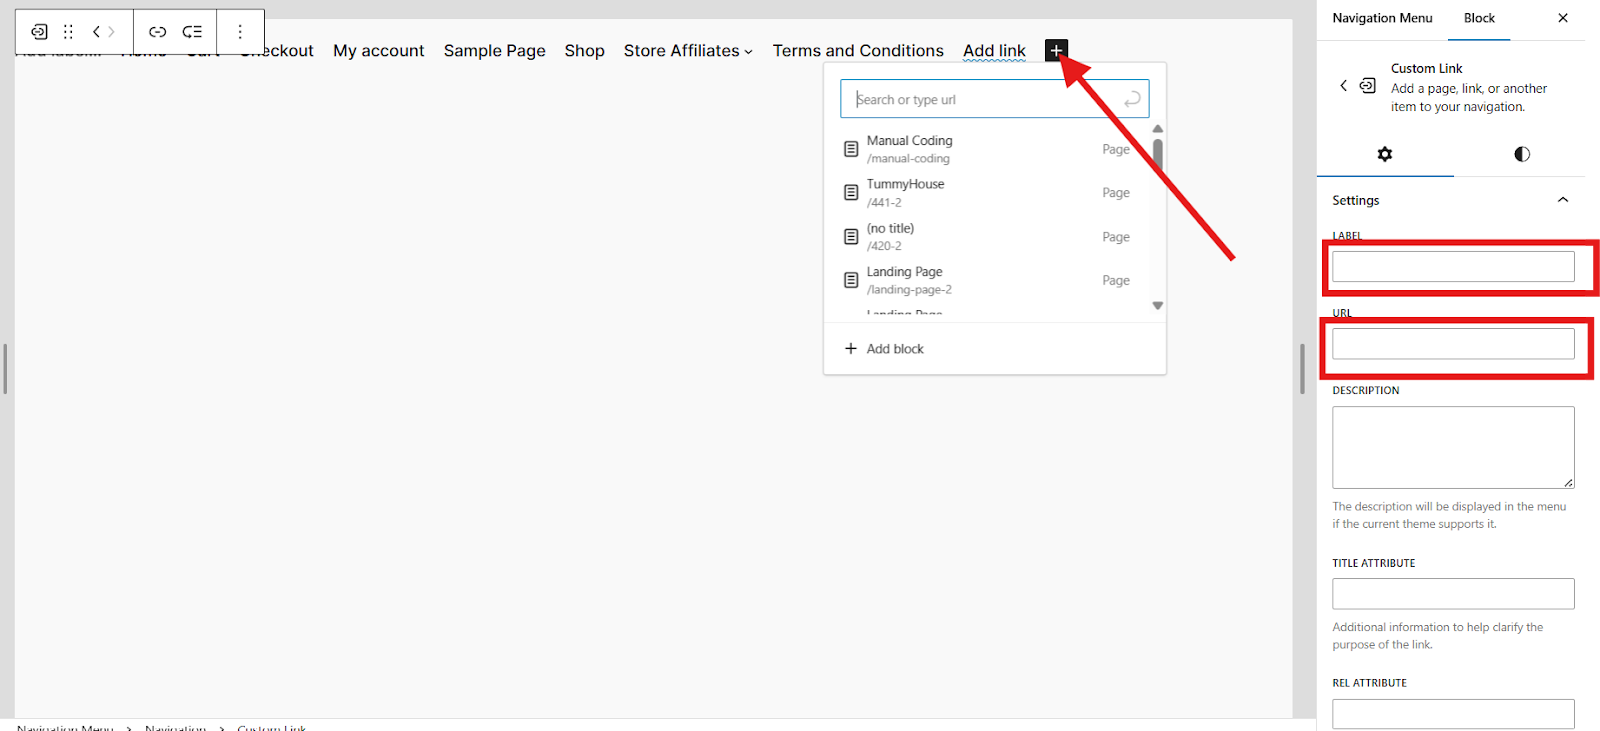
Task: Click the custom link block type icon in toolbar
Action: 39,32
